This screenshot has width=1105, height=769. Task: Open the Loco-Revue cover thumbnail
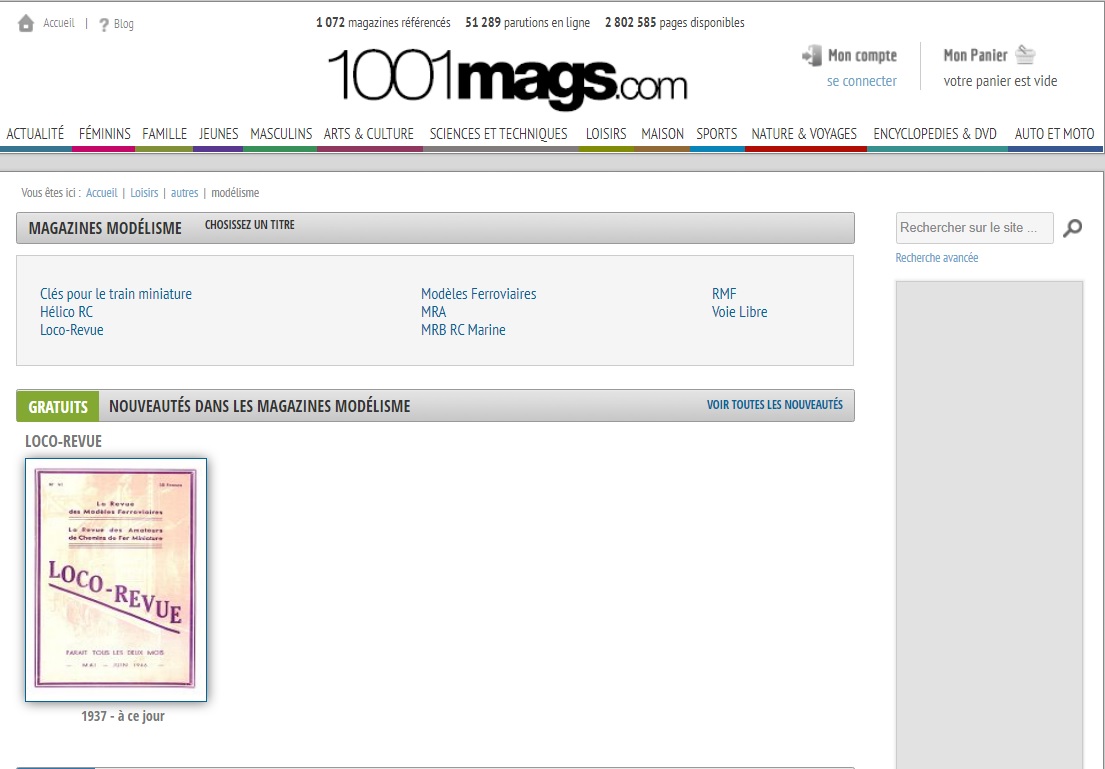click(116, 579)
